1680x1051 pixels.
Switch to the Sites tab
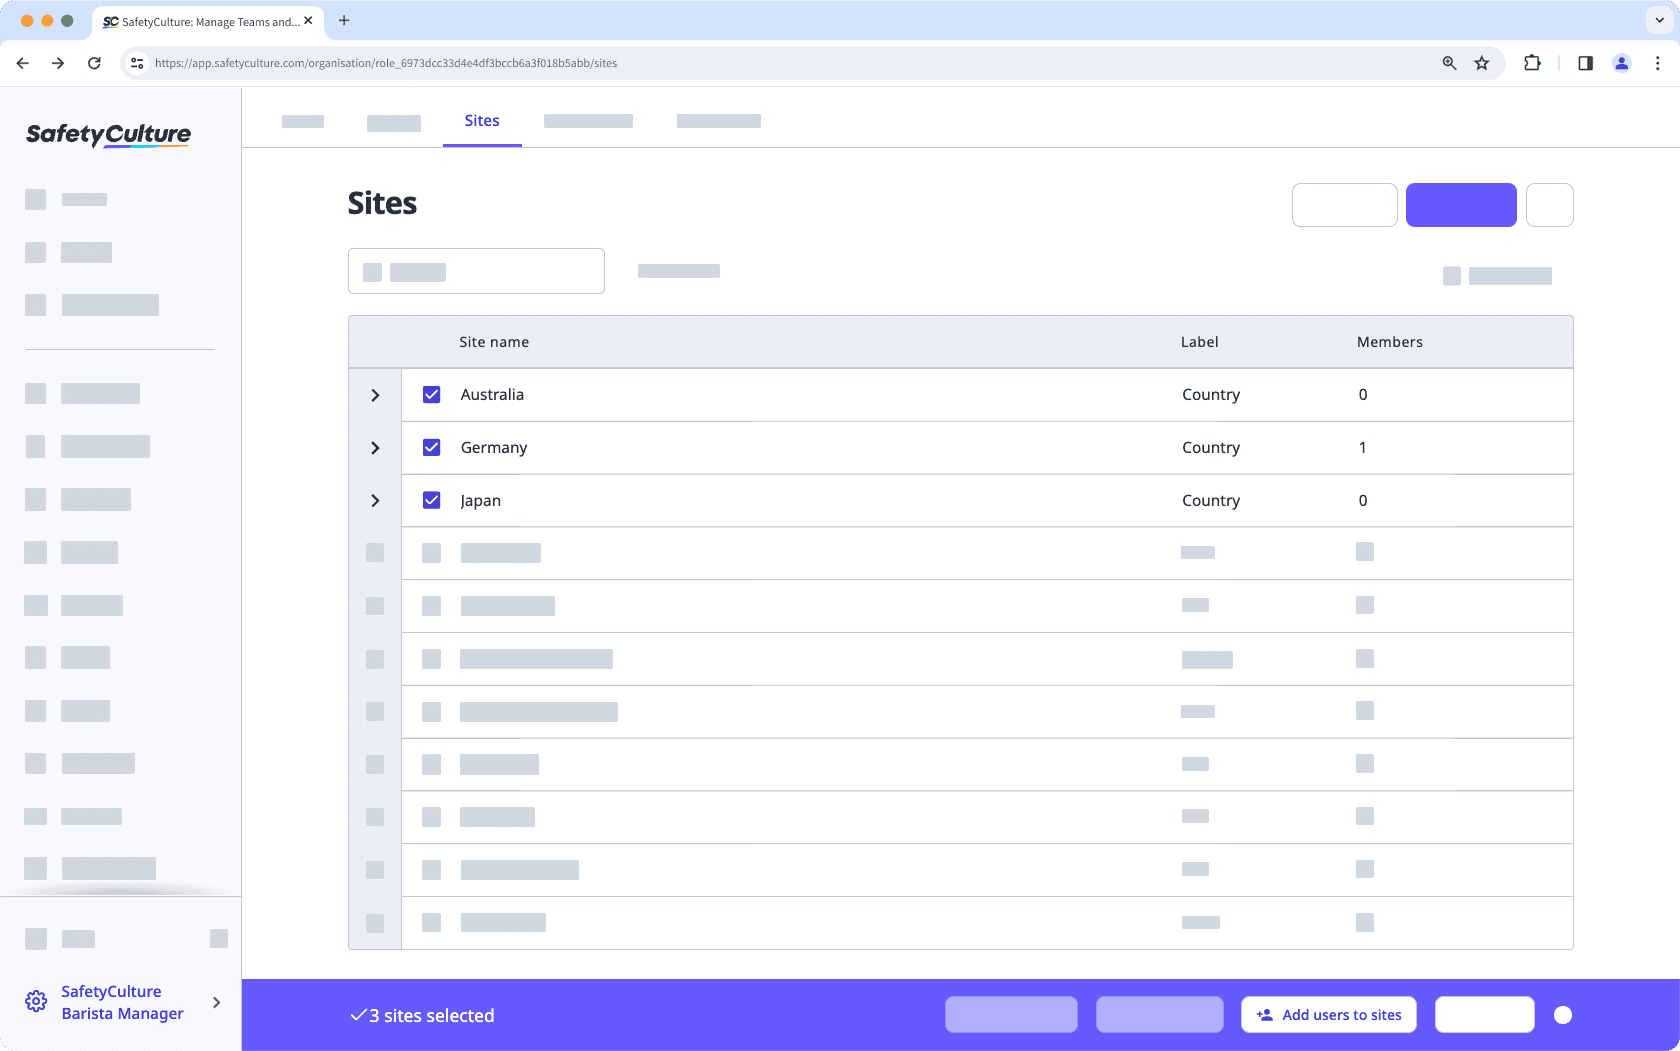482,120
